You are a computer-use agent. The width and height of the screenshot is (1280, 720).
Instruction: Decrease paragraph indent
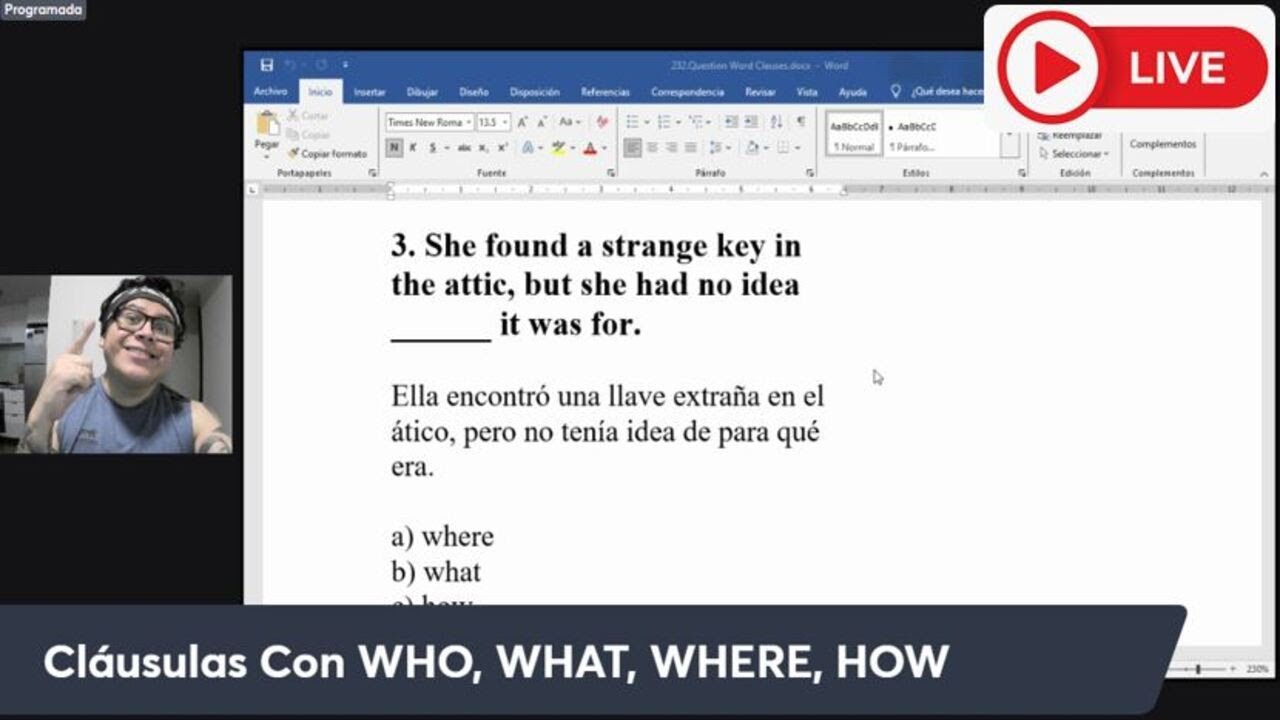pyautogui.click(x=731, y=122)
